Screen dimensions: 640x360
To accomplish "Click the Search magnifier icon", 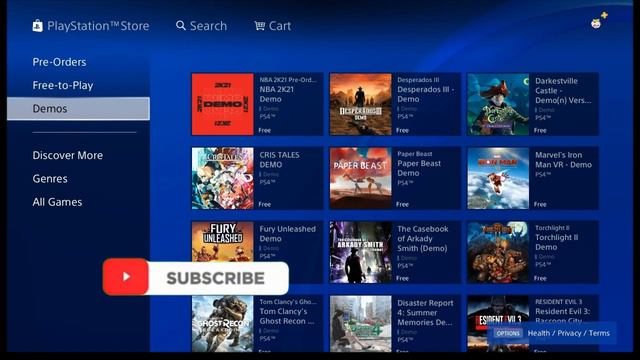I will (x=181, y=26).
